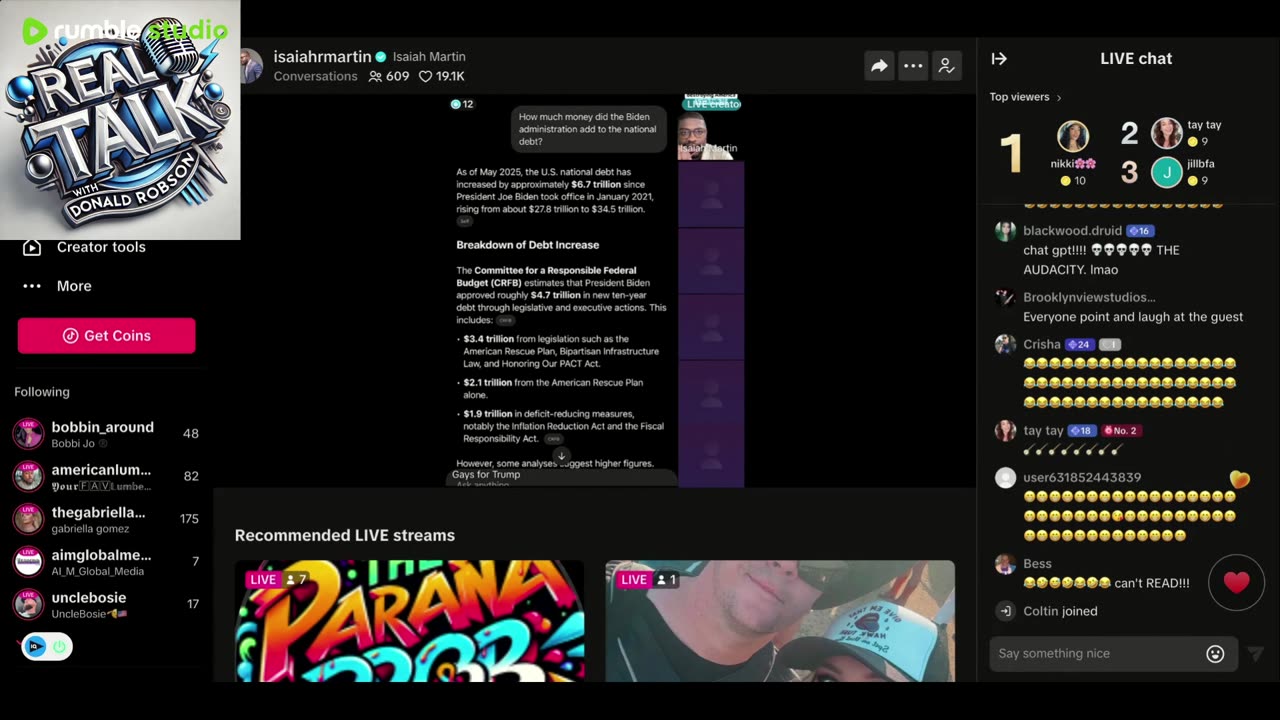Screen dimensions: 1280x720
Task: Click the send message arrow icon
Action: (1256, 654)
